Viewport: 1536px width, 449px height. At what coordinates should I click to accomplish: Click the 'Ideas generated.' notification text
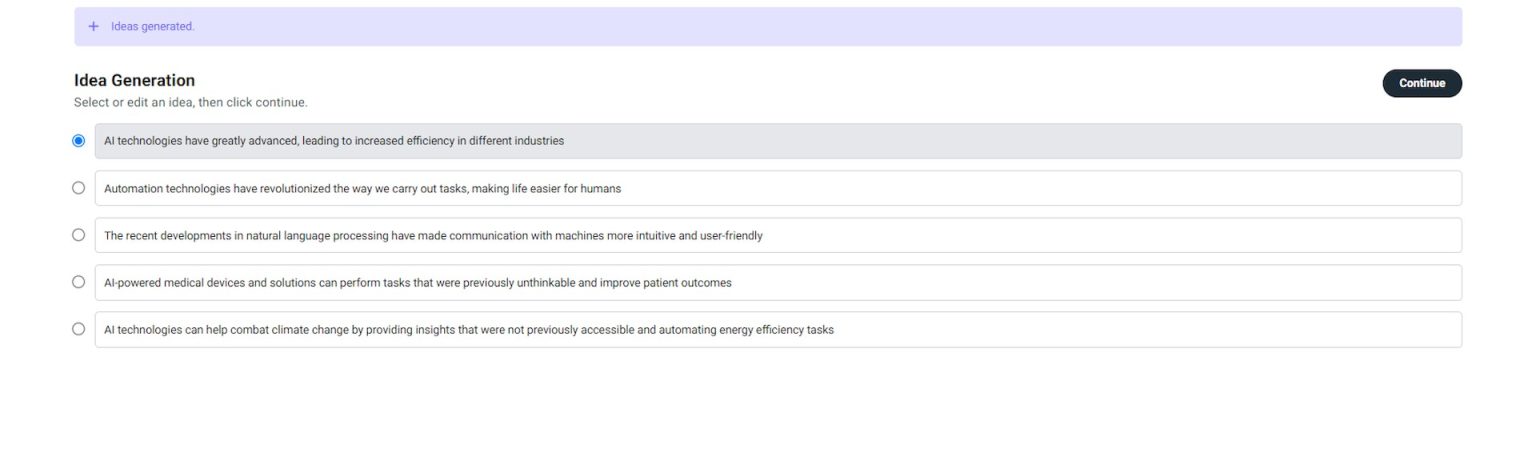[152, 27]
